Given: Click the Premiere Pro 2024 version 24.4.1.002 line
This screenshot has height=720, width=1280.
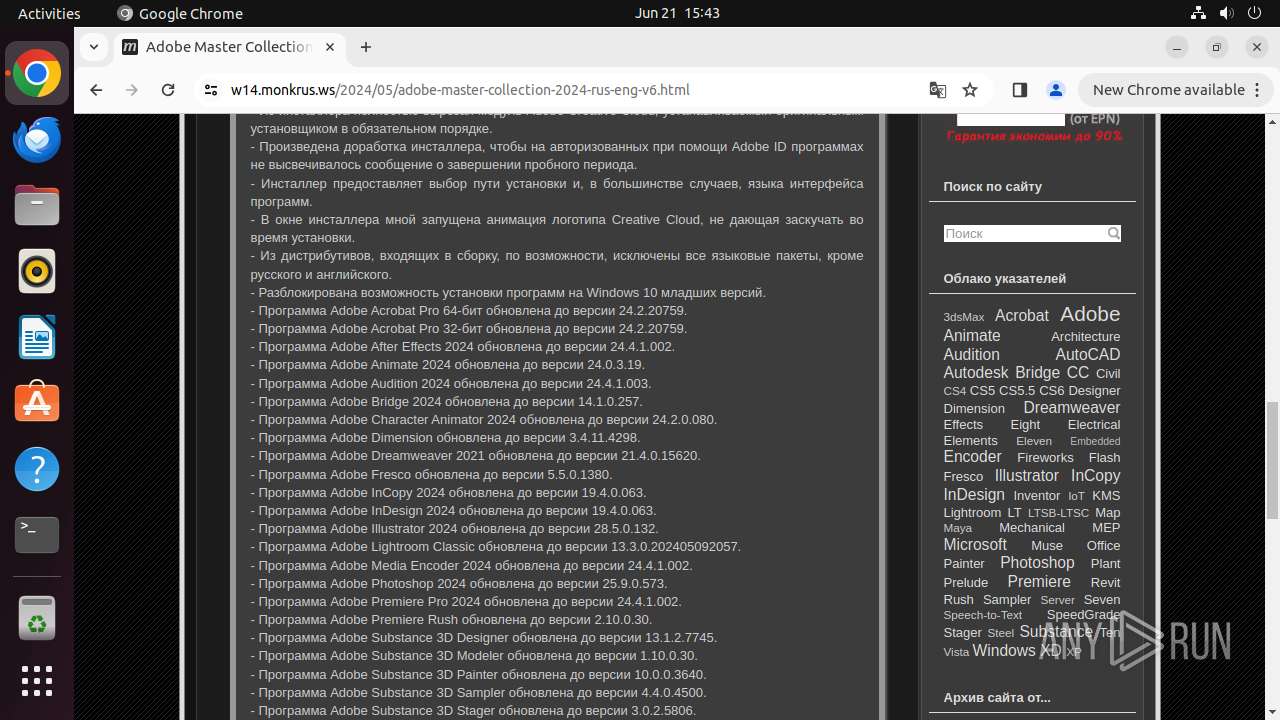Looking at the screenshot, I should [466, 602].
